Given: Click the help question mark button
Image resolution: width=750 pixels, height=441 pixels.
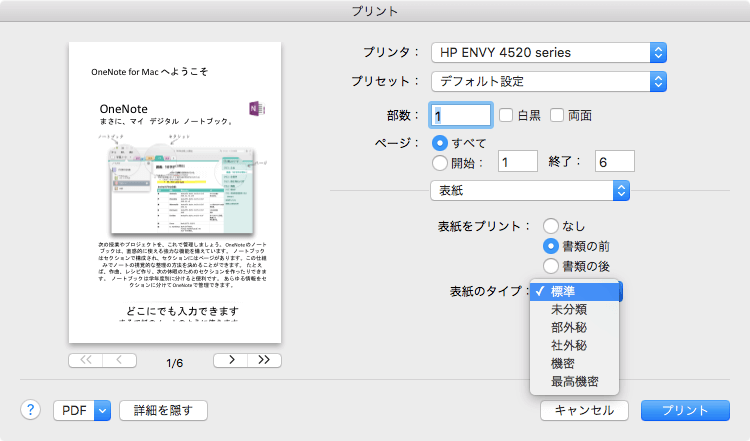Looking at the screenshot, I should (30, 410).
